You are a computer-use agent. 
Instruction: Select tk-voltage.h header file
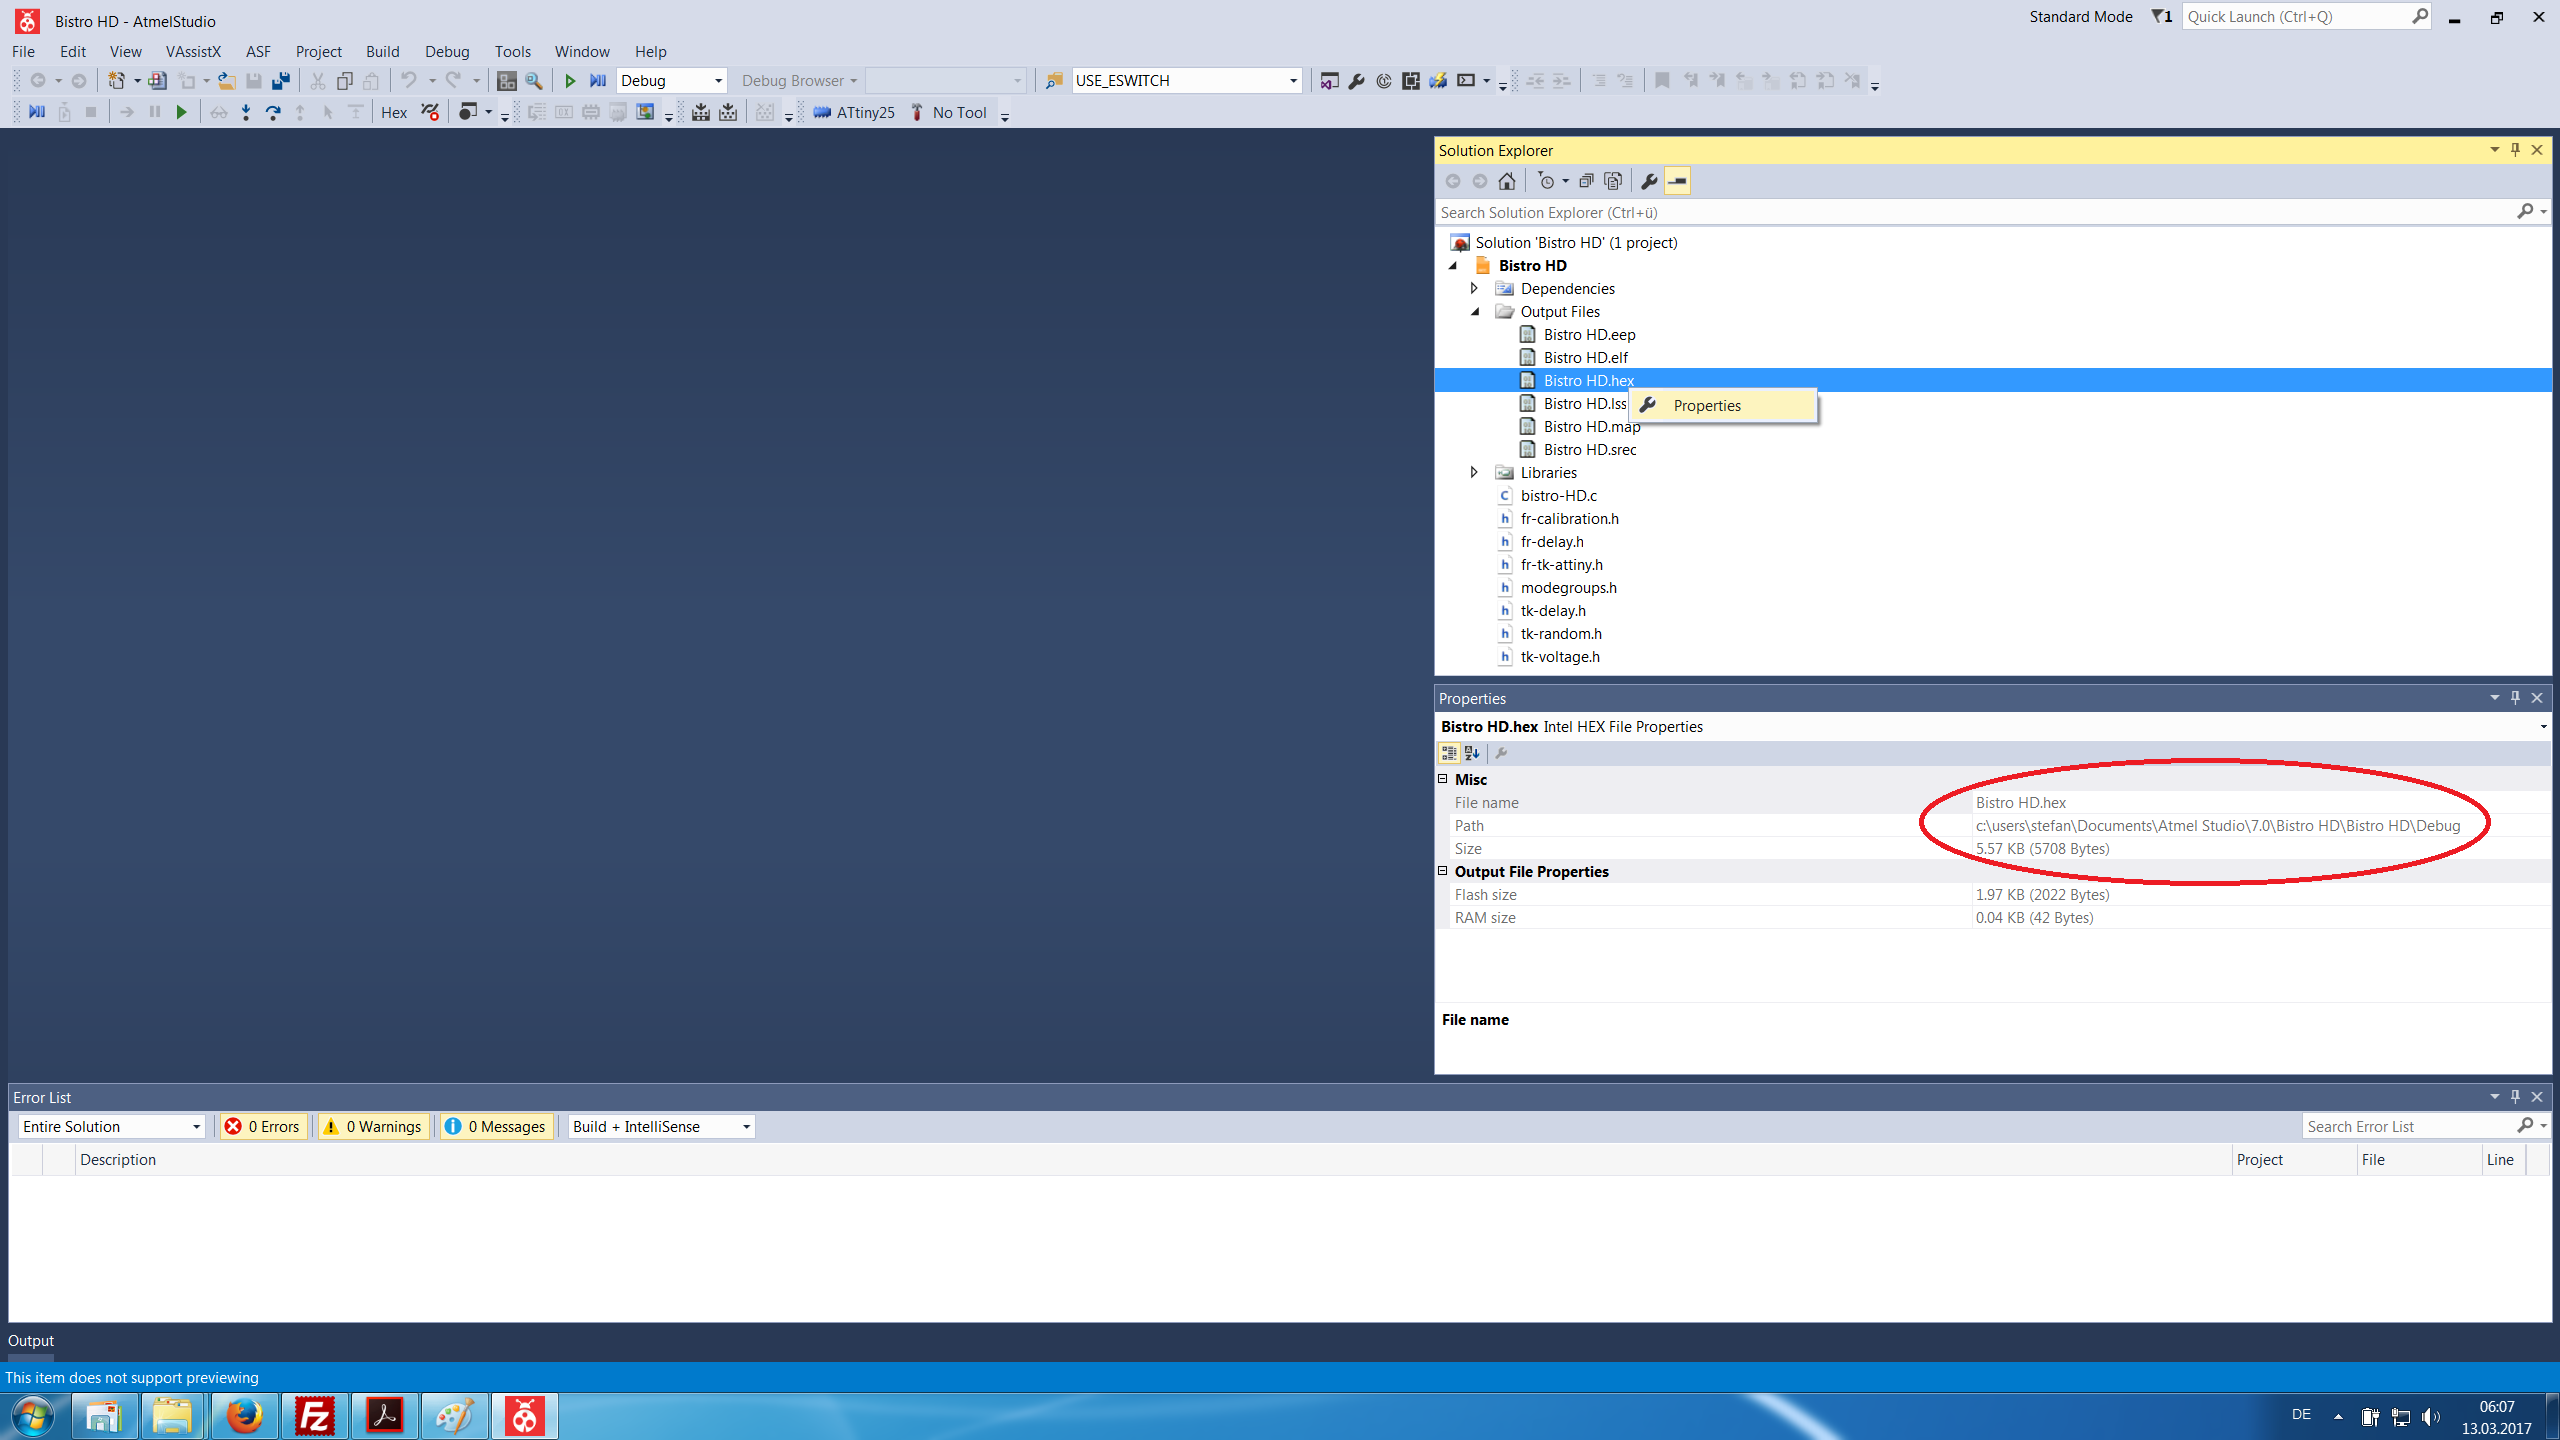[1560, 657]
